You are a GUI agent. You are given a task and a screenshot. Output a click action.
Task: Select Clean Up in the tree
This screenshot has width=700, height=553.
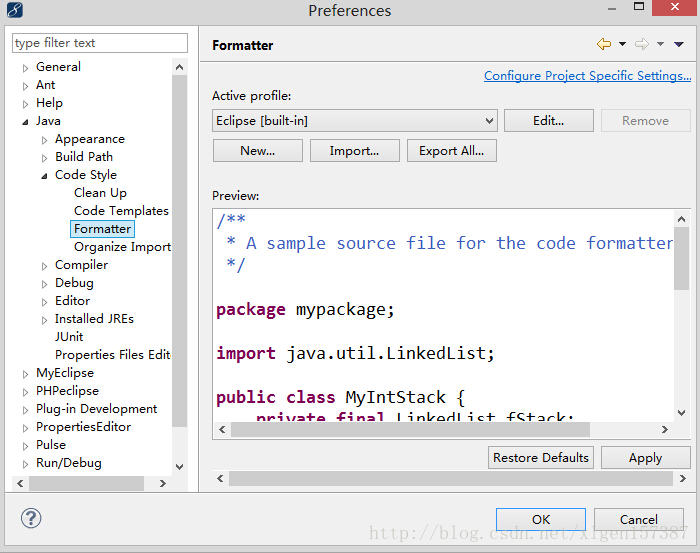tap(100, 193)
